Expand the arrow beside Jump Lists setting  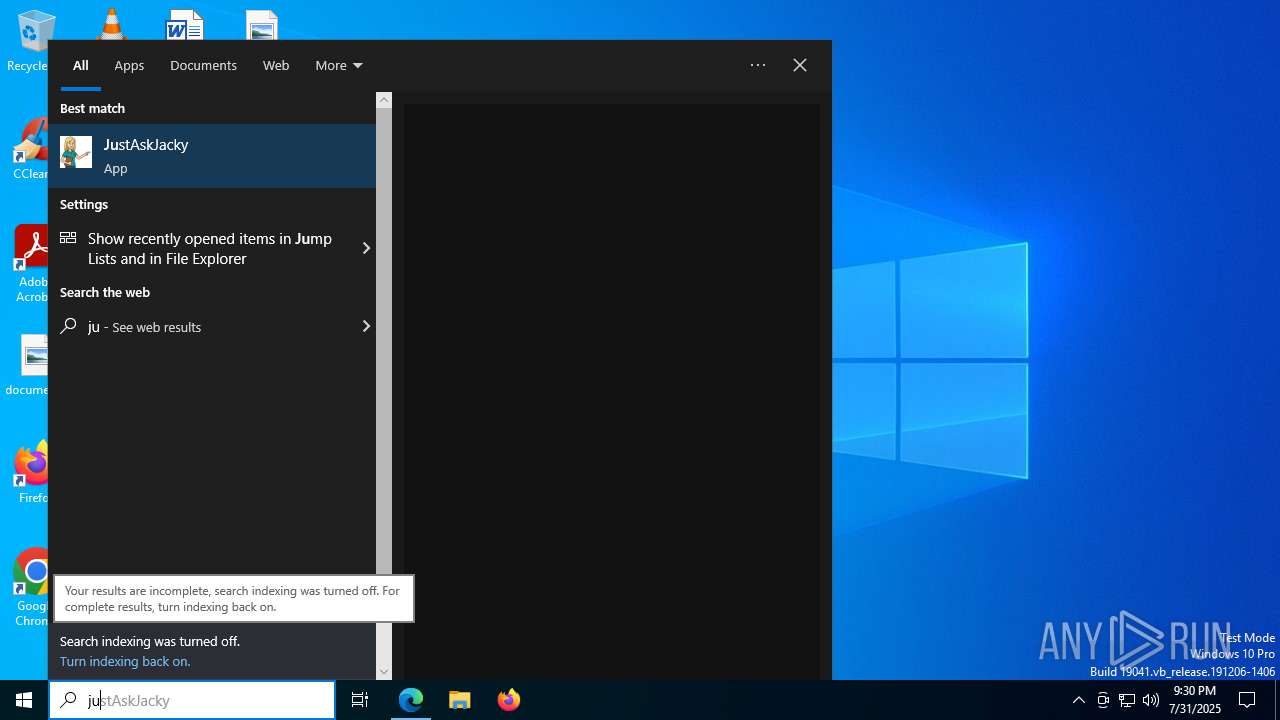point(366,248)
